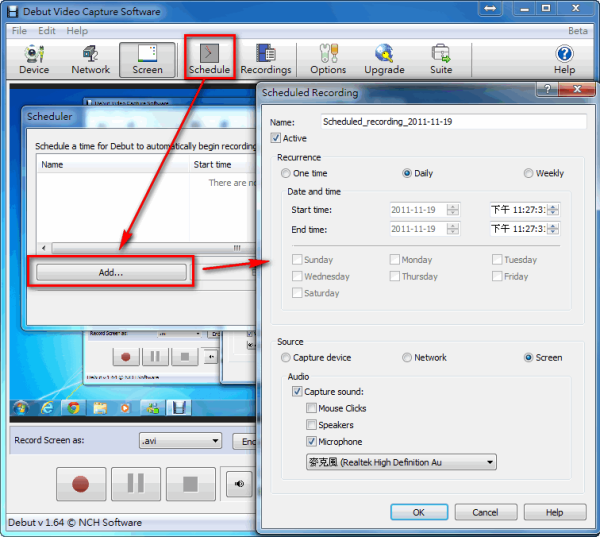Open the file explorer taskbar icon in preview

coord(100,408)
